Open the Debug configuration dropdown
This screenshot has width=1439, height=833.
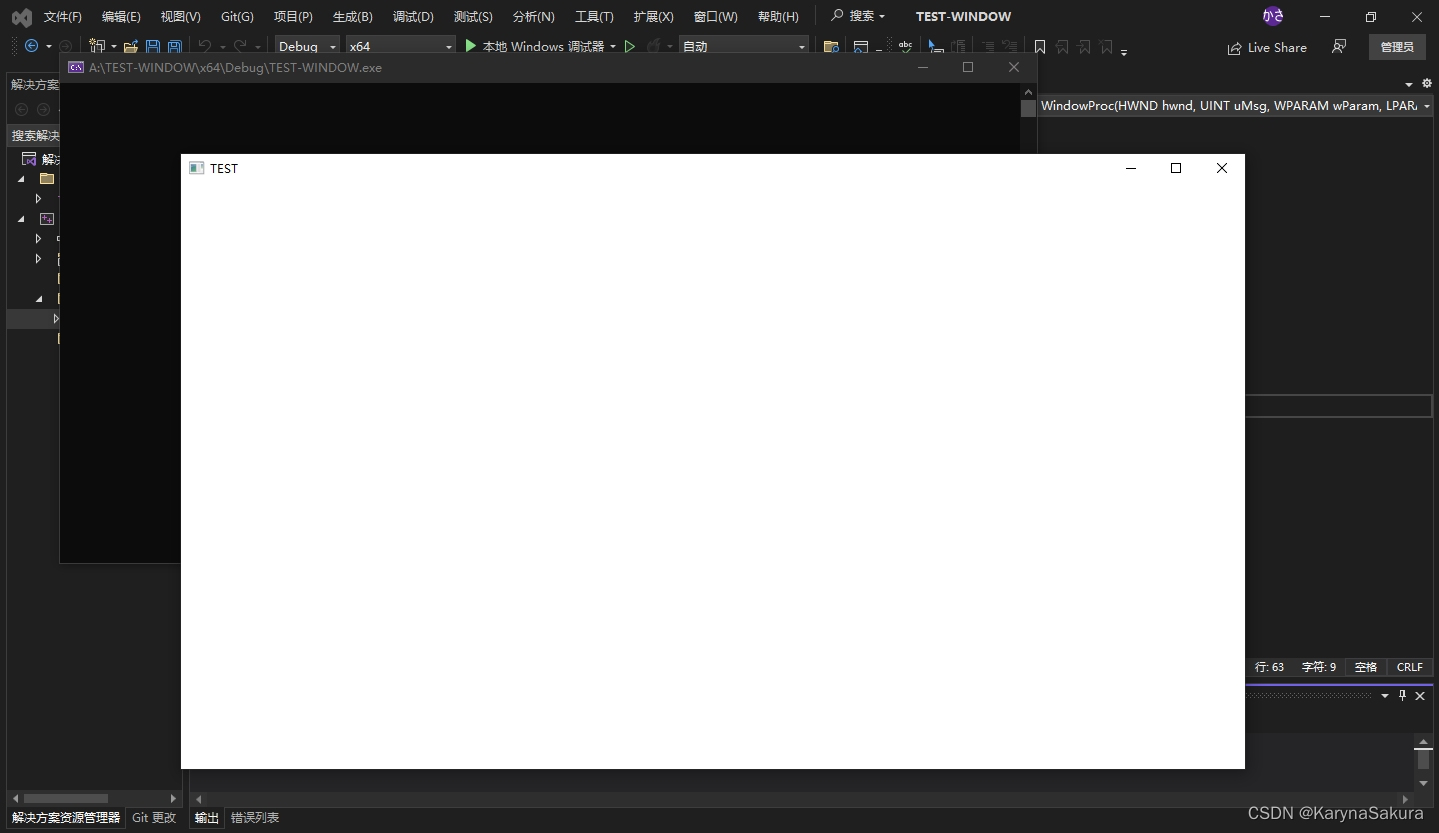coord(308,46)
